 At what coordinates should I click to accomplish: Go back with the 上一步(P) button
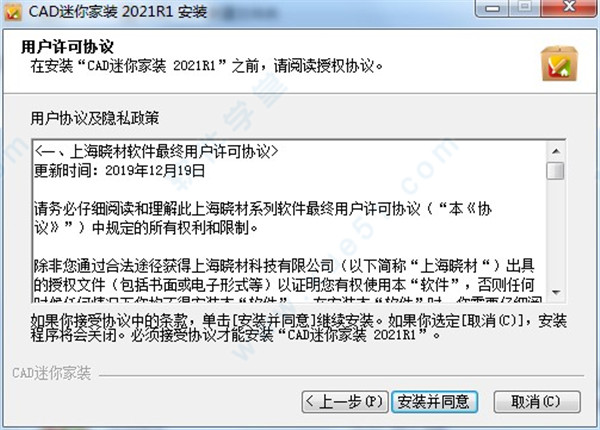click(345, 402)
